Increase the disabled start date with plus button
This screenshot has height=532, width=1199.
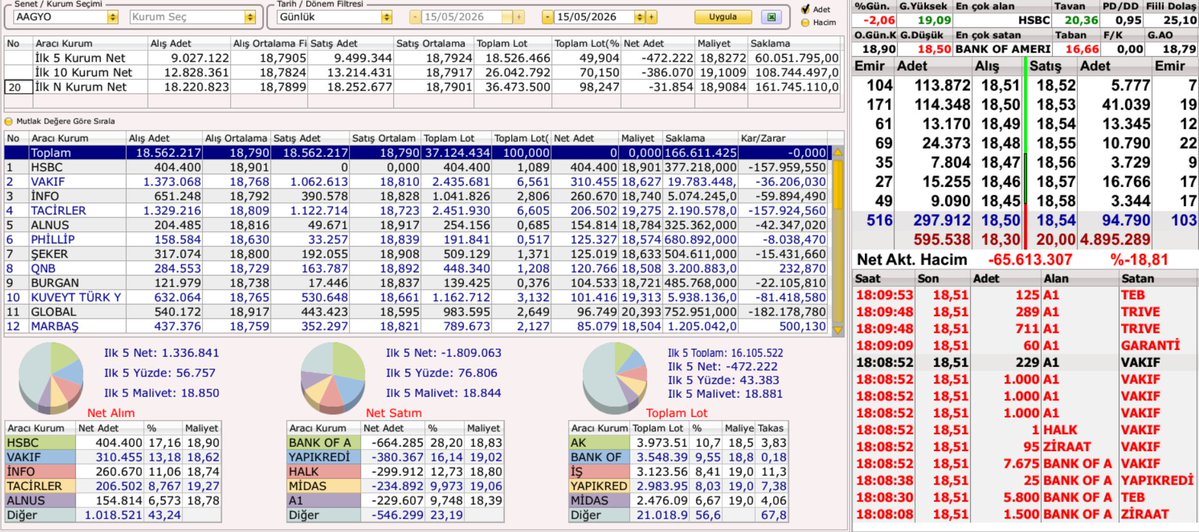[x=519, y=17]
